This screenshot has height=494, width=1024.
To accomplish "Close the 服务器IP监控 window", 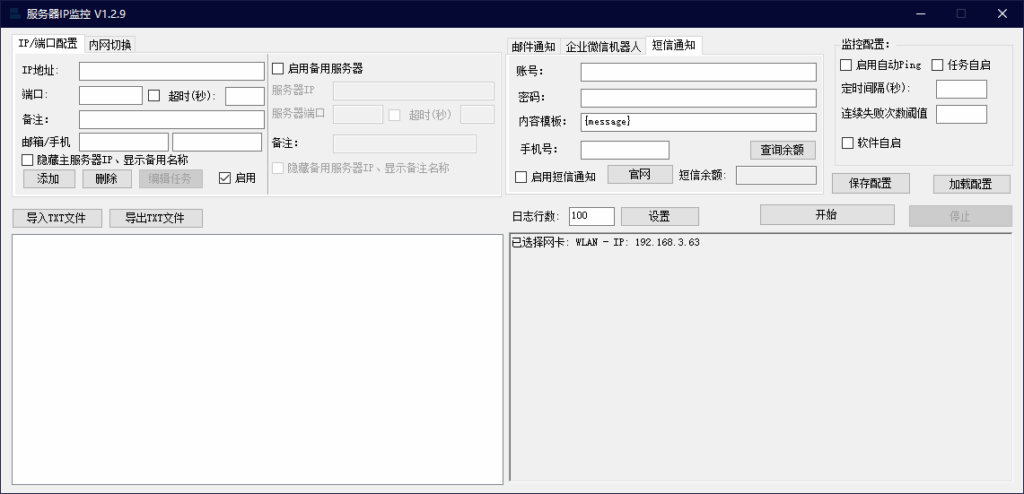I will coord(1002,14).
